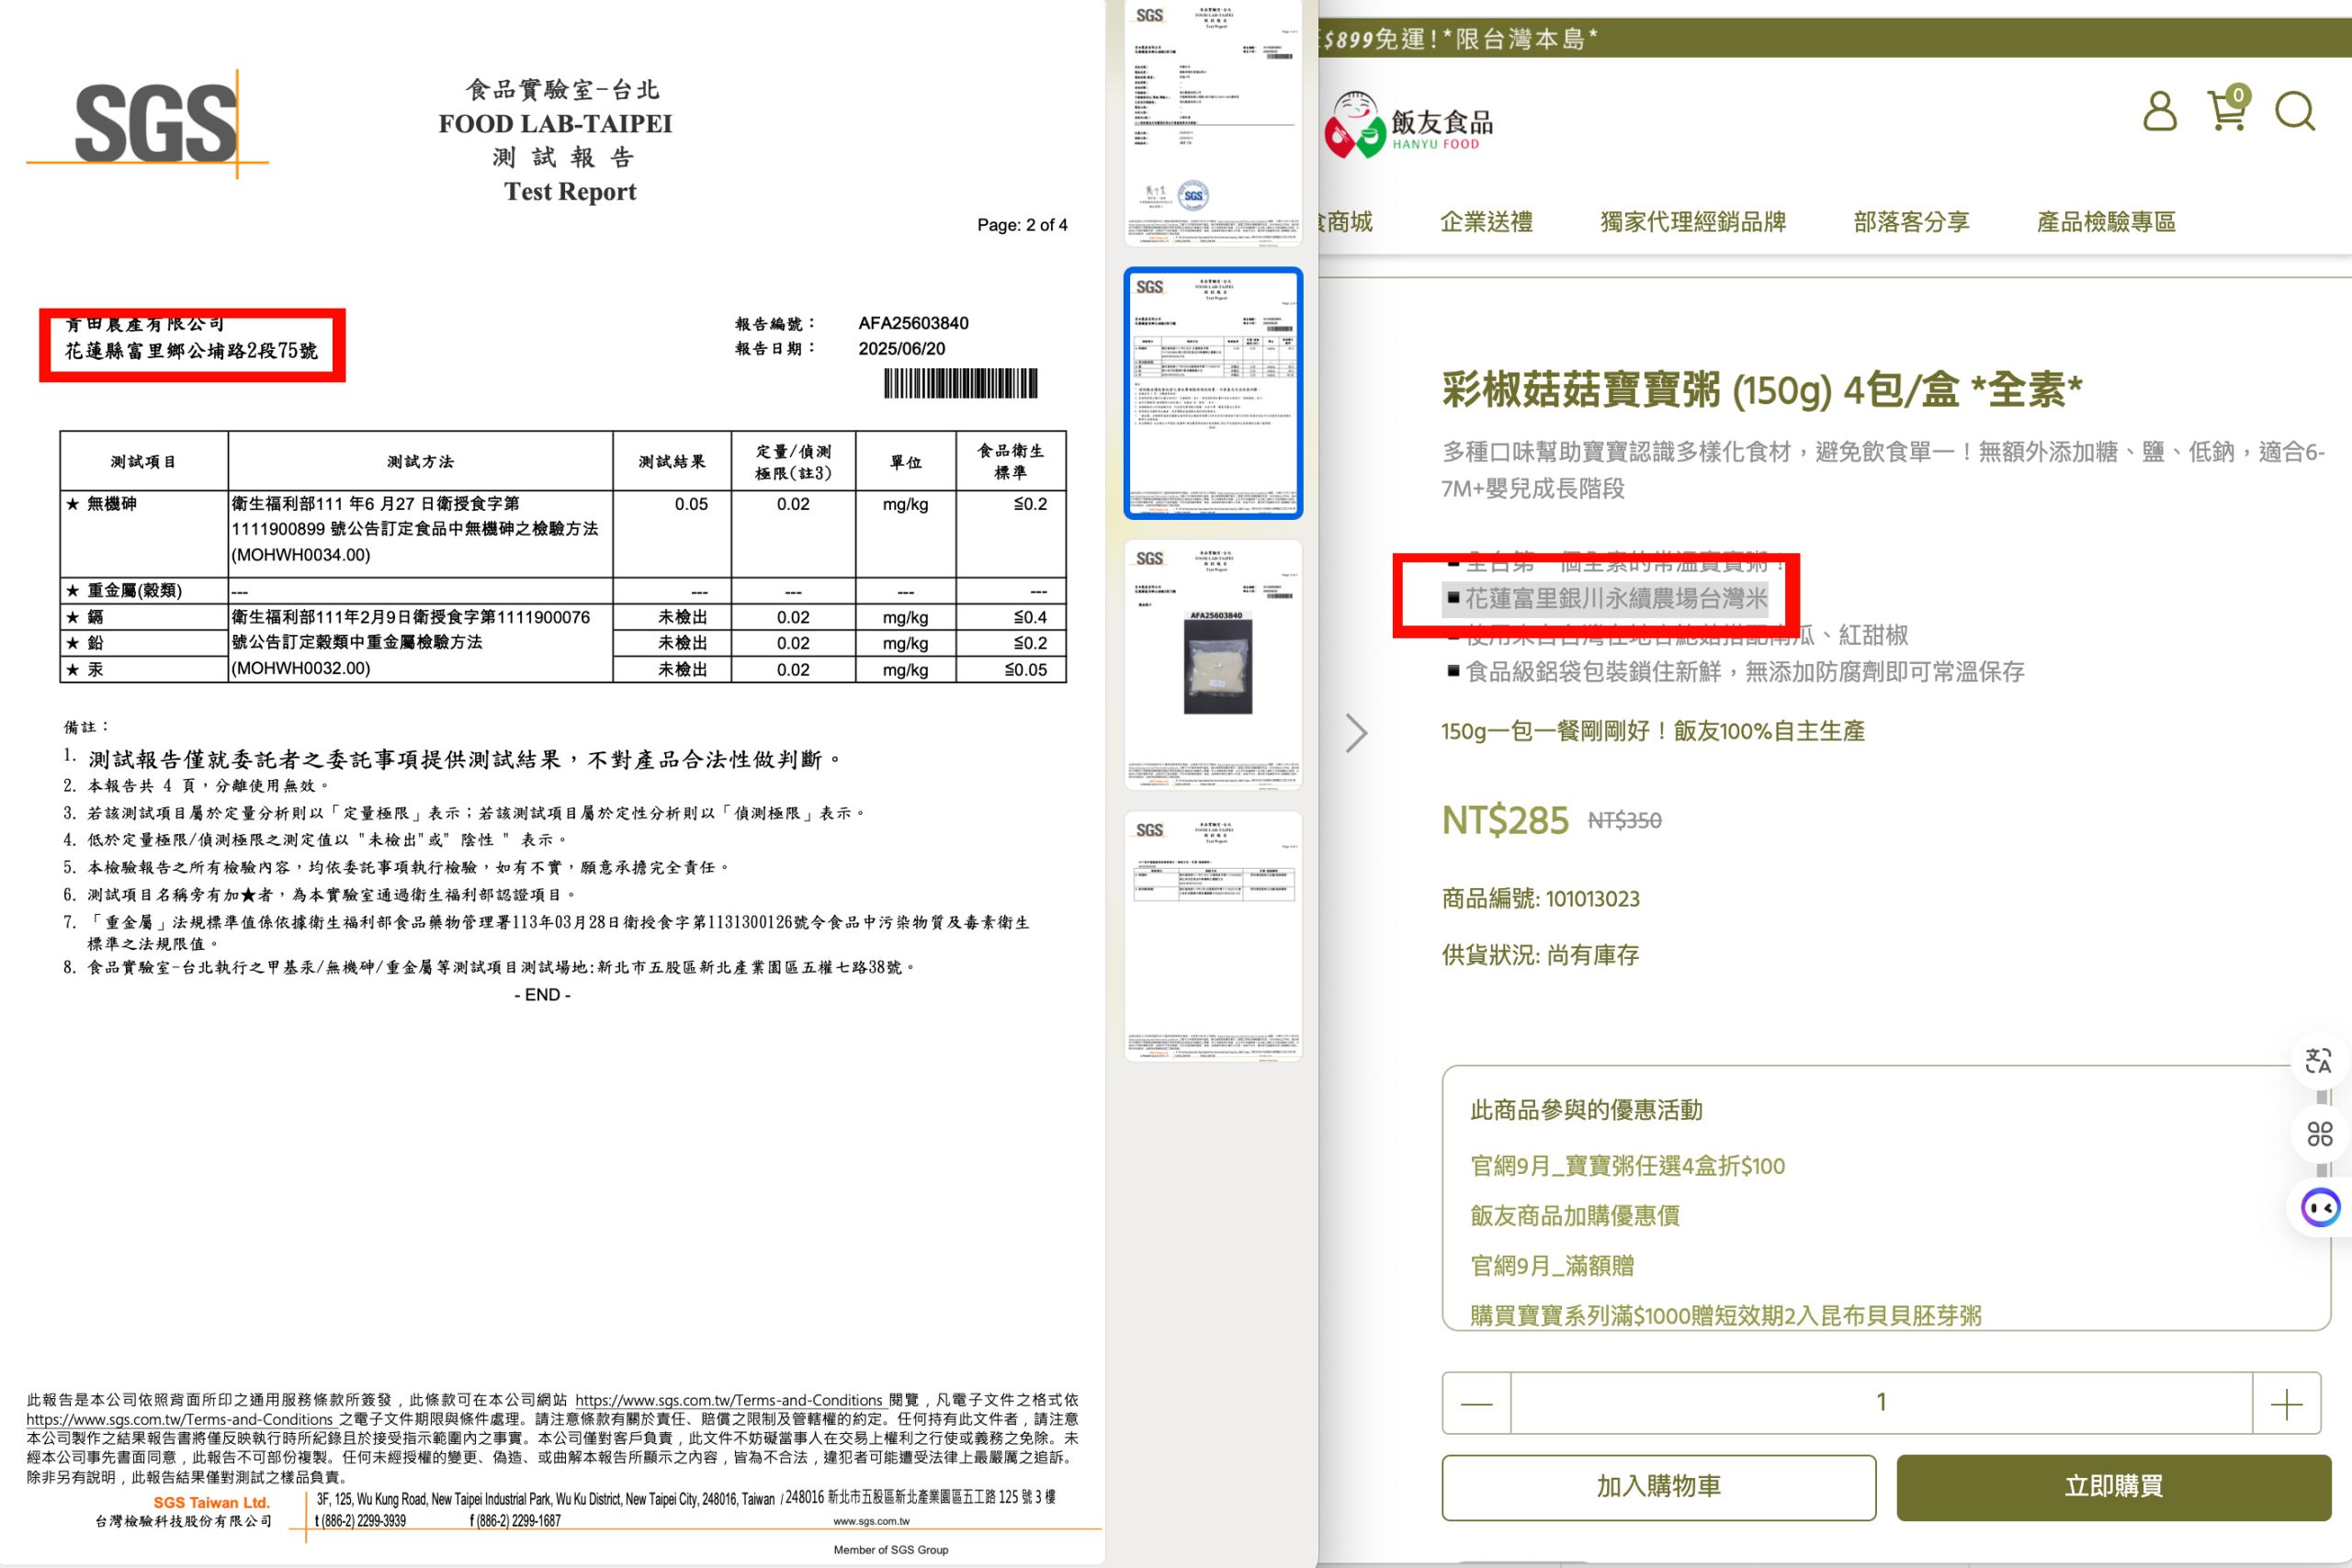Click 加入購物車 button
This screenshot has width=2352, height=1568.
pyautogui.click(x=1658, y=1487)
